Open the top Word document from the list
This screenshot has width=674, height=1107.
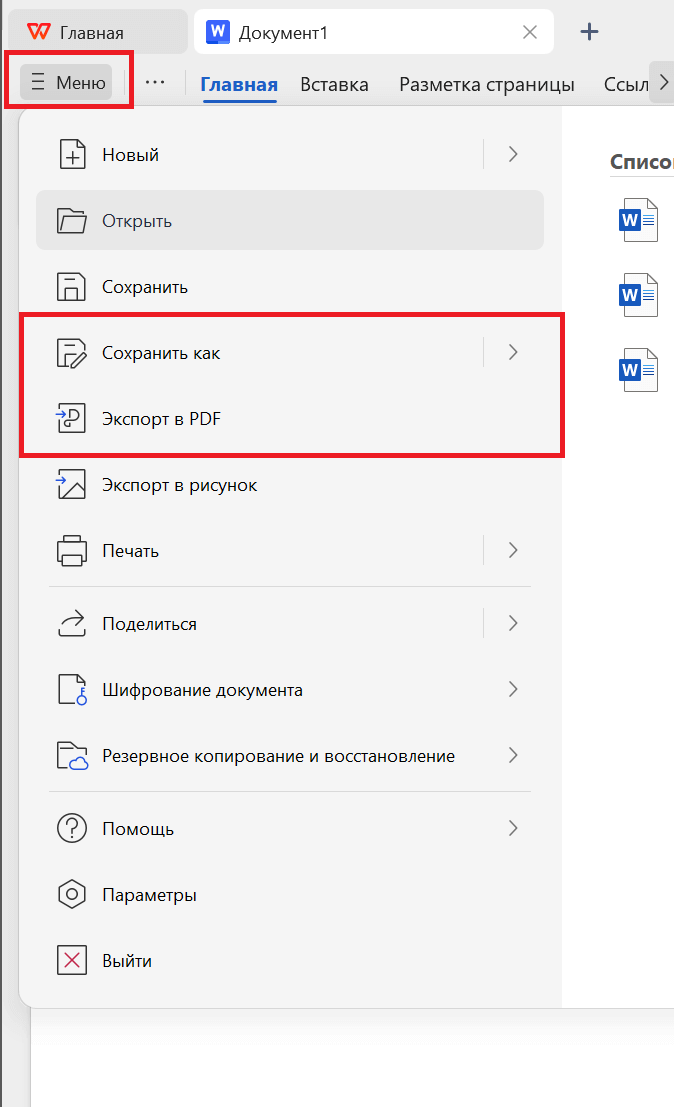click(638, 220)
